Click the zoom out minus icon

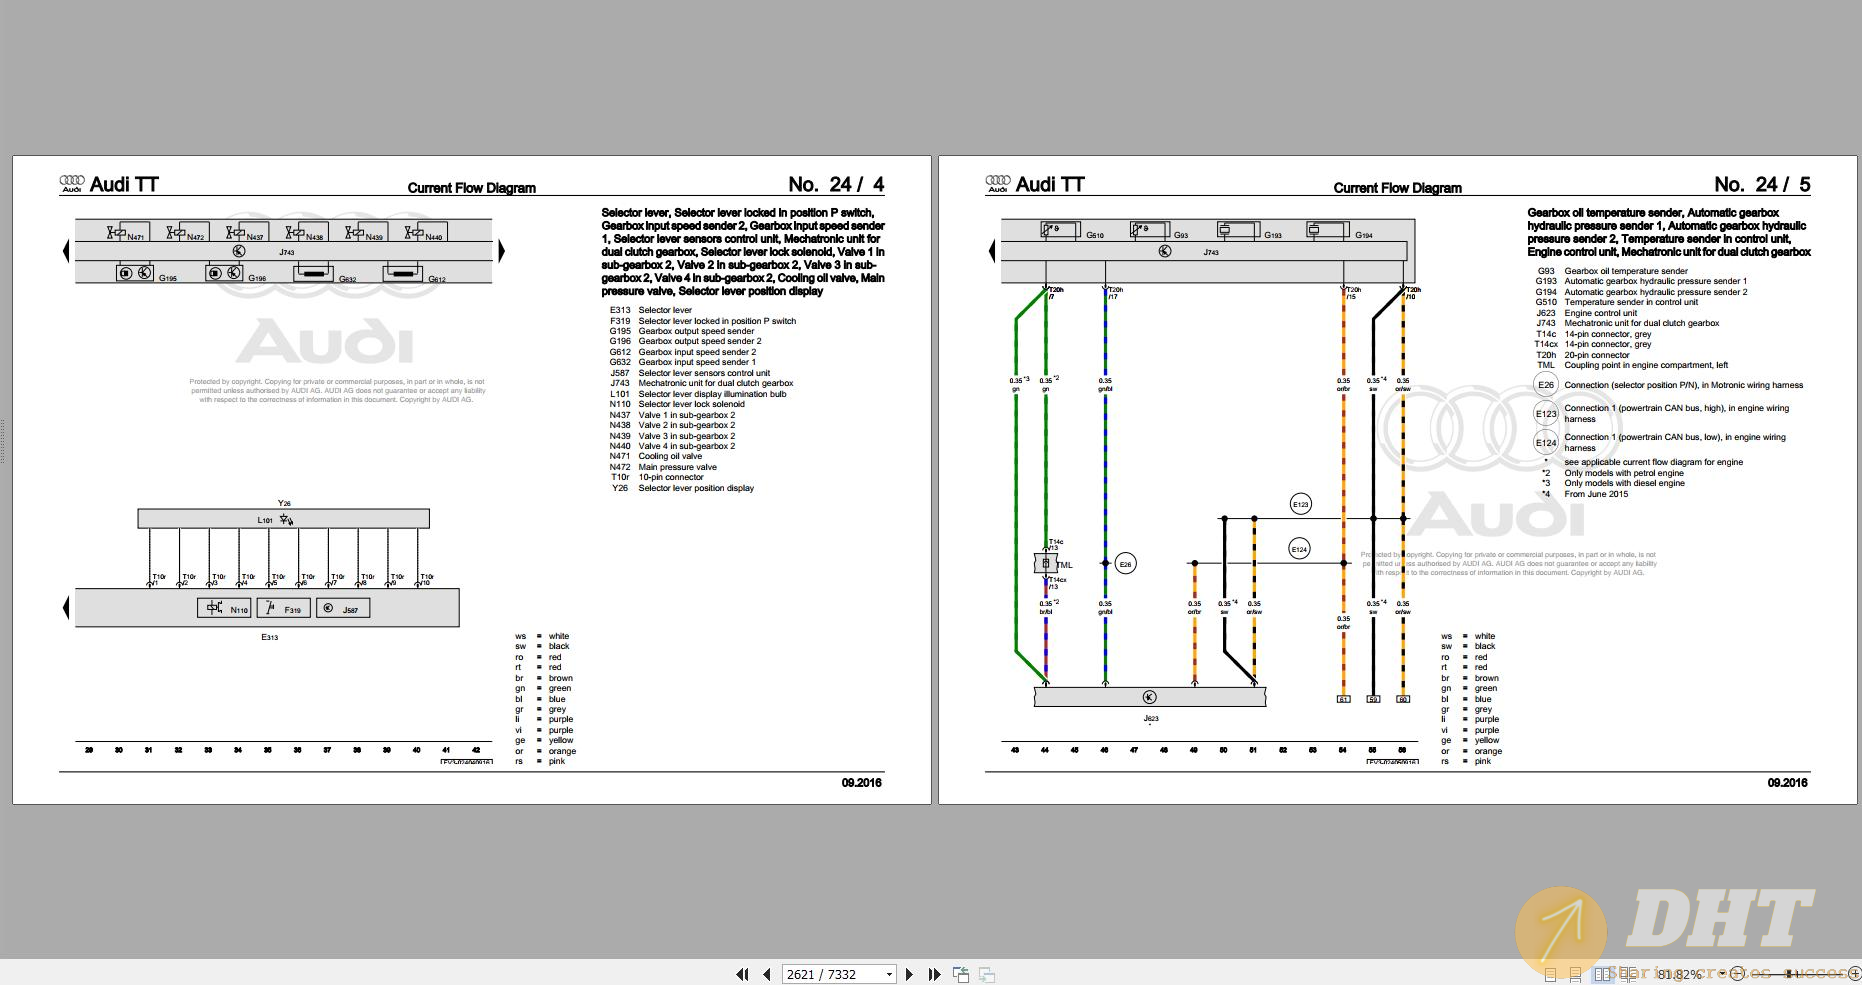[1737, 974]
